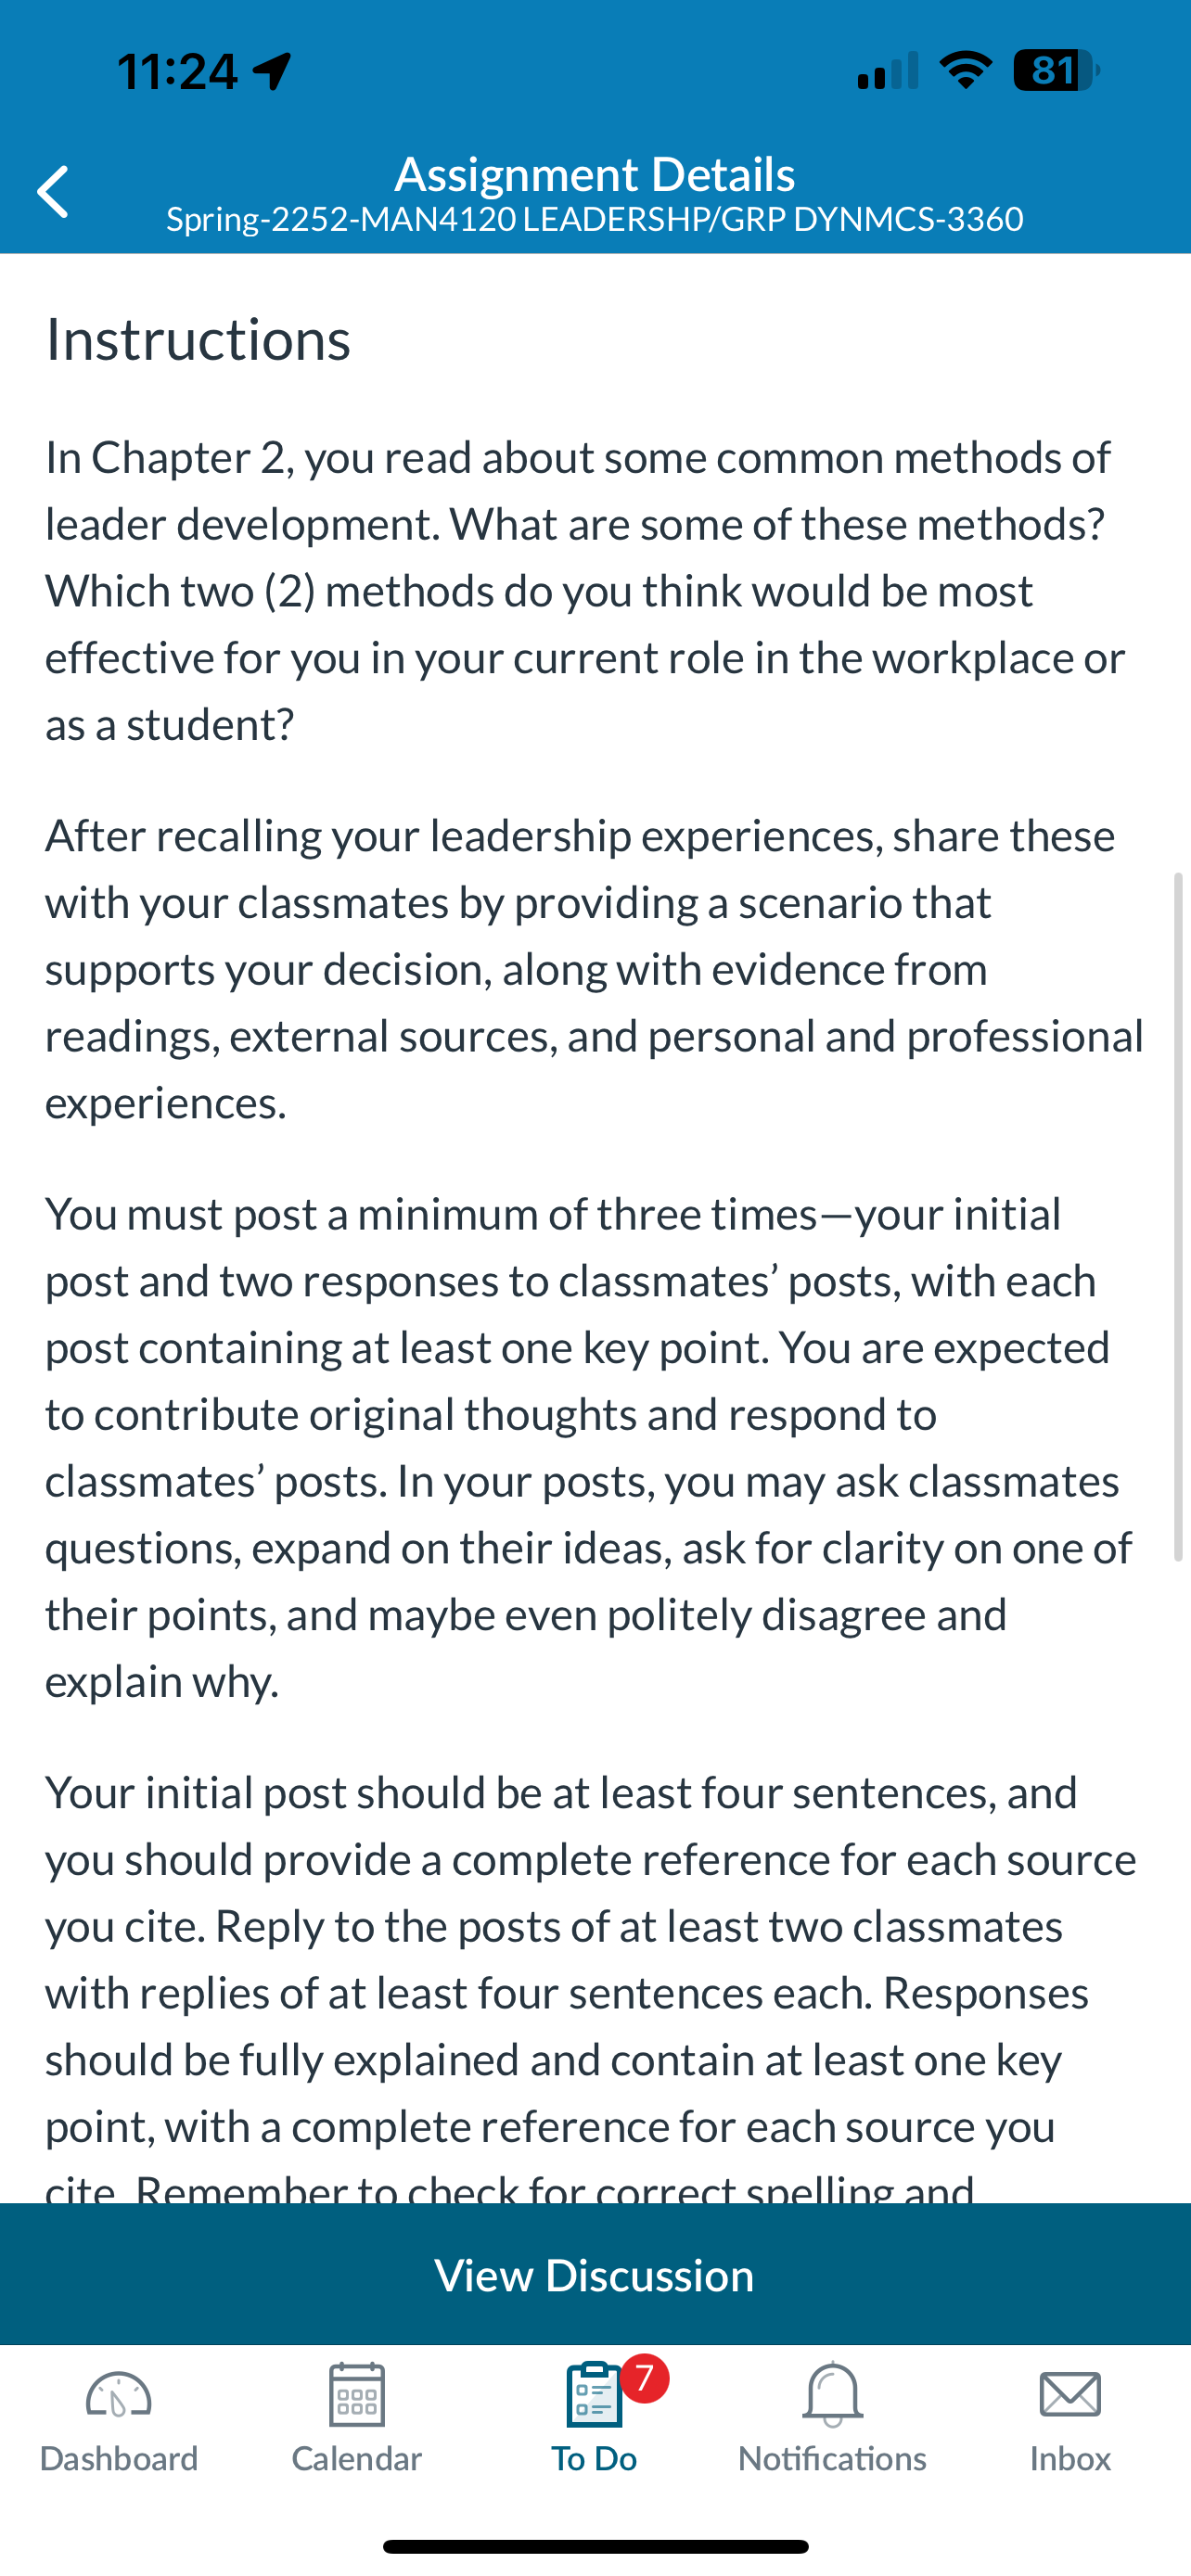Tap the red 7 badge
Viewport: 1191px width, 2576px height.
[x=645, y=2378]
